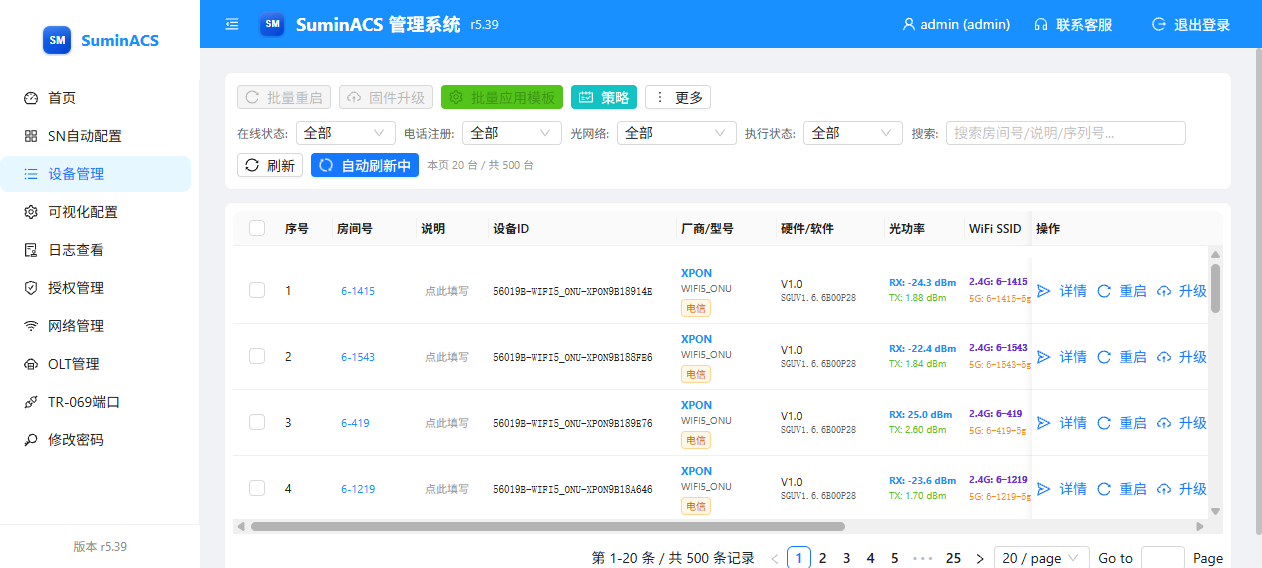
Task: Open 日志查看 menu item
Action: (95, 250)
